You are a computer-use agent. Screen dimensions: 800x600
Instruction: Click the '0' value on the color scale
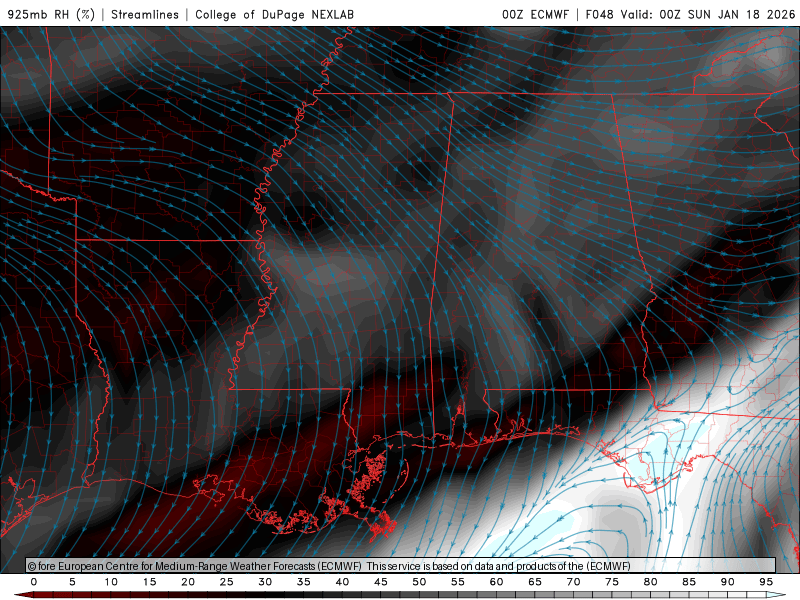(x=34, y=582)
